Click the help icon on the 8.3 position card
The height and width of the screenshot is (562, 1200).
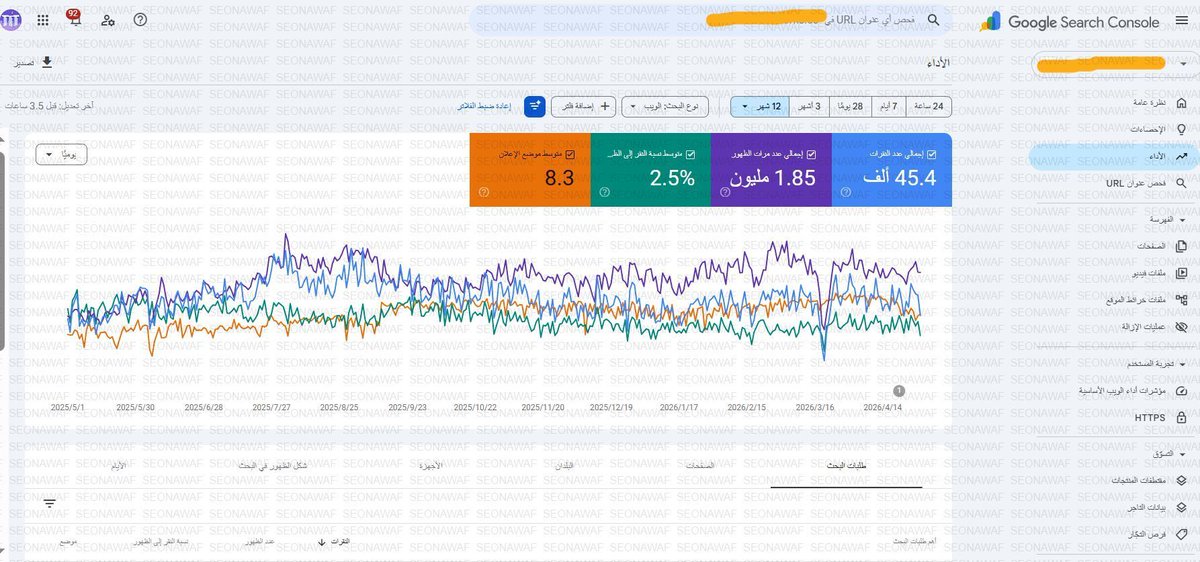point(483,192)
